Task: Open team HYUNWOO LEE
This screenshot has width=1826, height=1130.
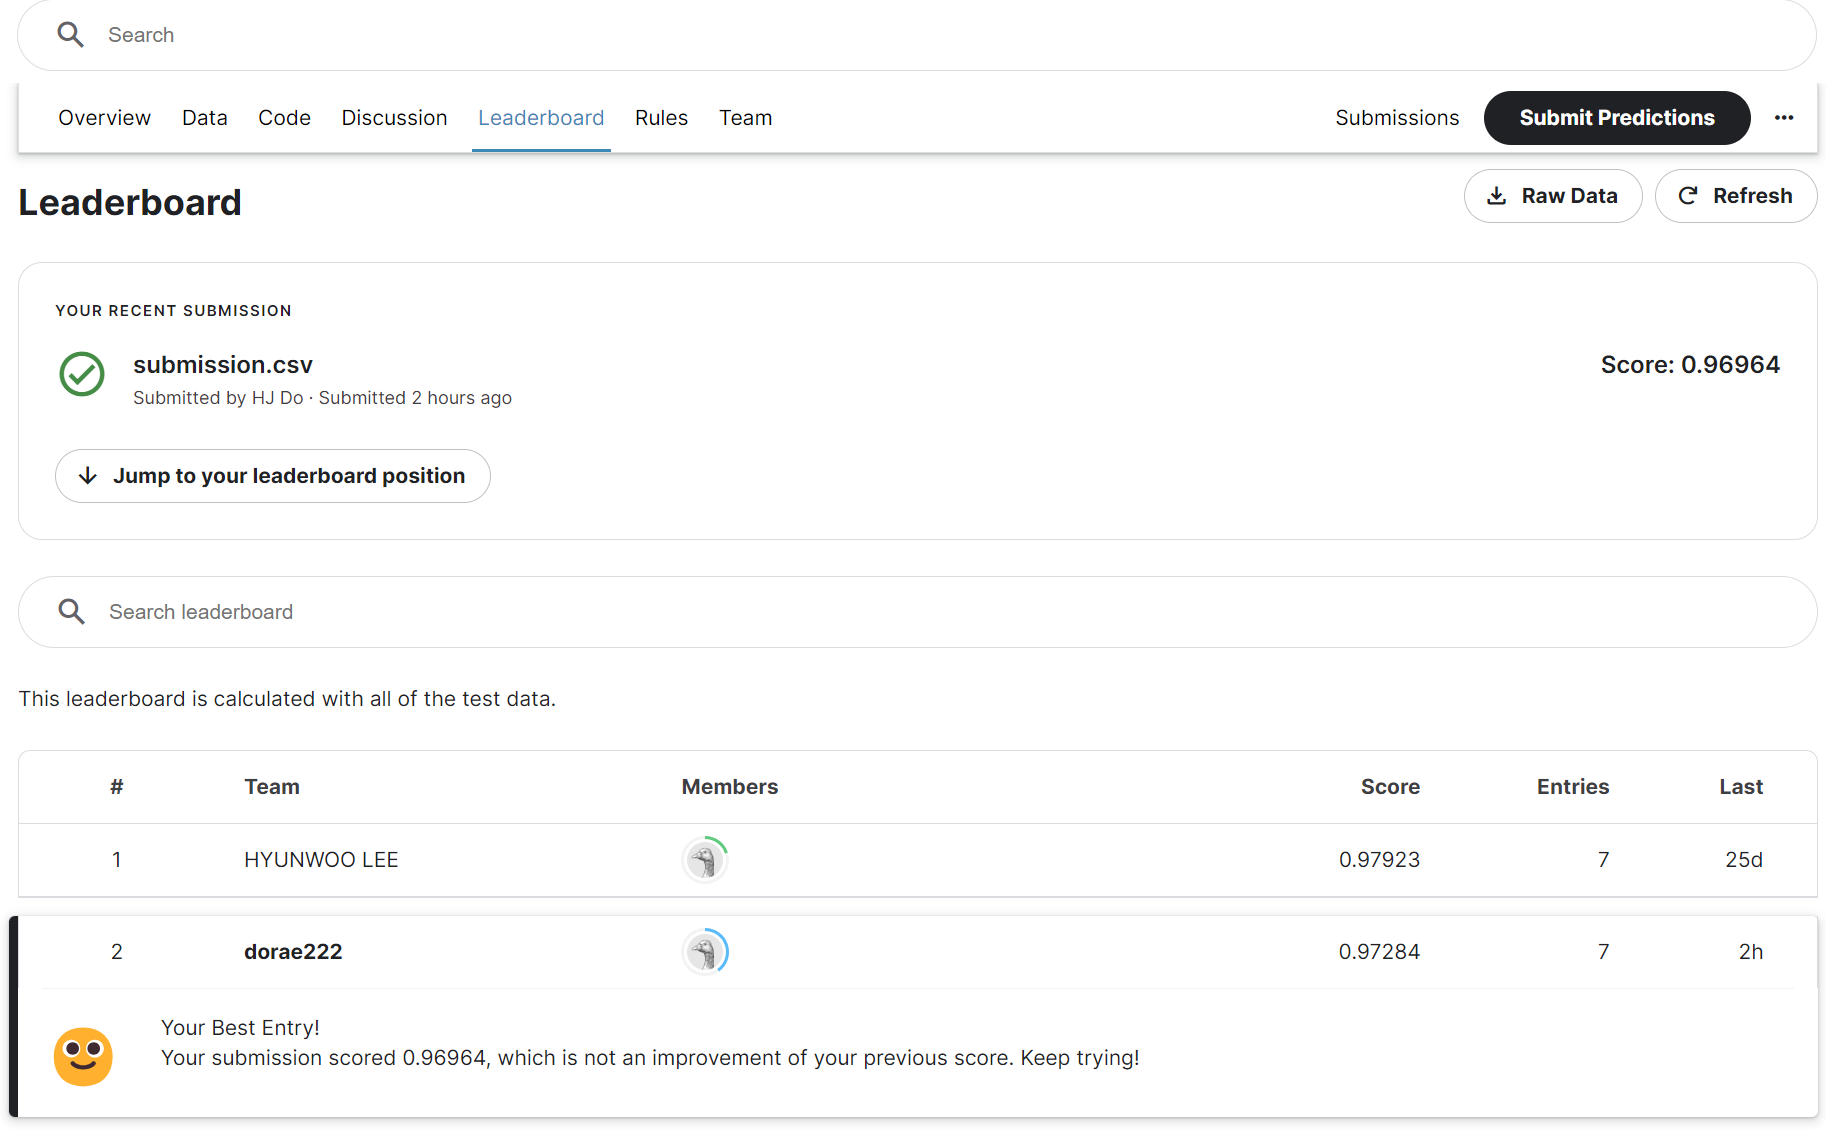Action: point(321,860)
